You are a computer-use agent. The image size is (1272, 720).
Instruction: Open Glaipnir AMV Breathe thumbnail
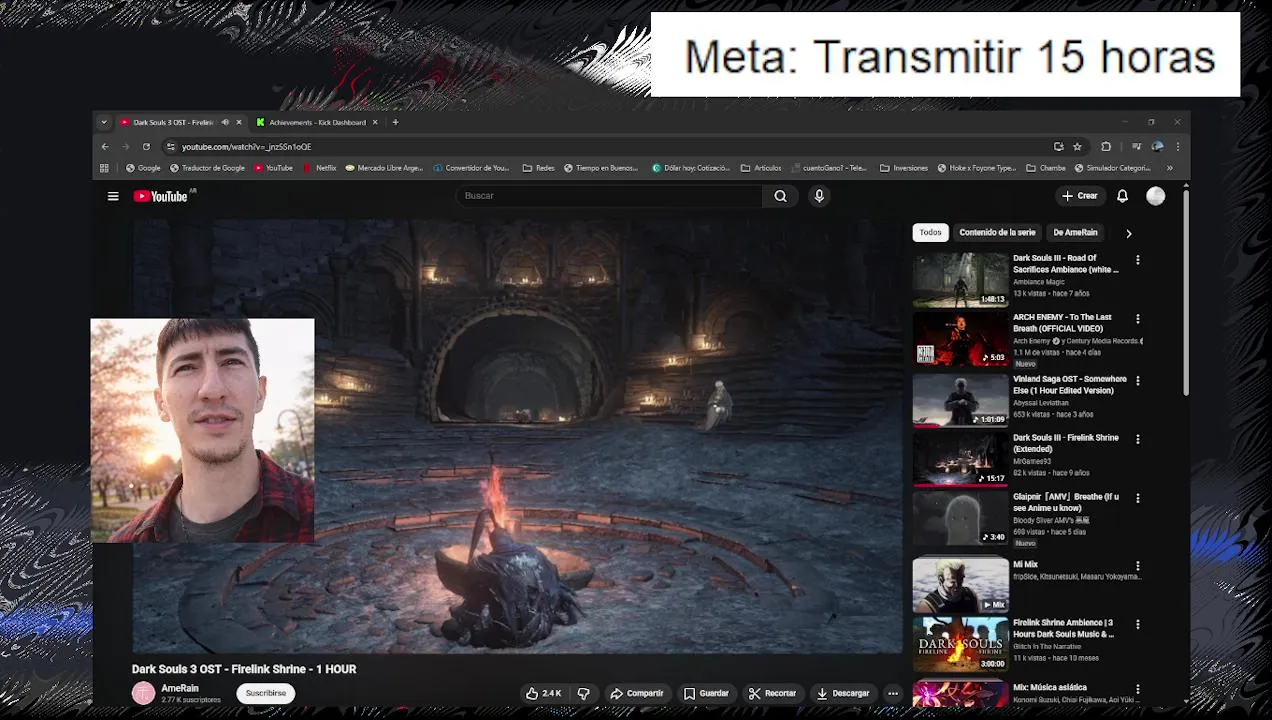pyautogui.click(x=960, y=518)
